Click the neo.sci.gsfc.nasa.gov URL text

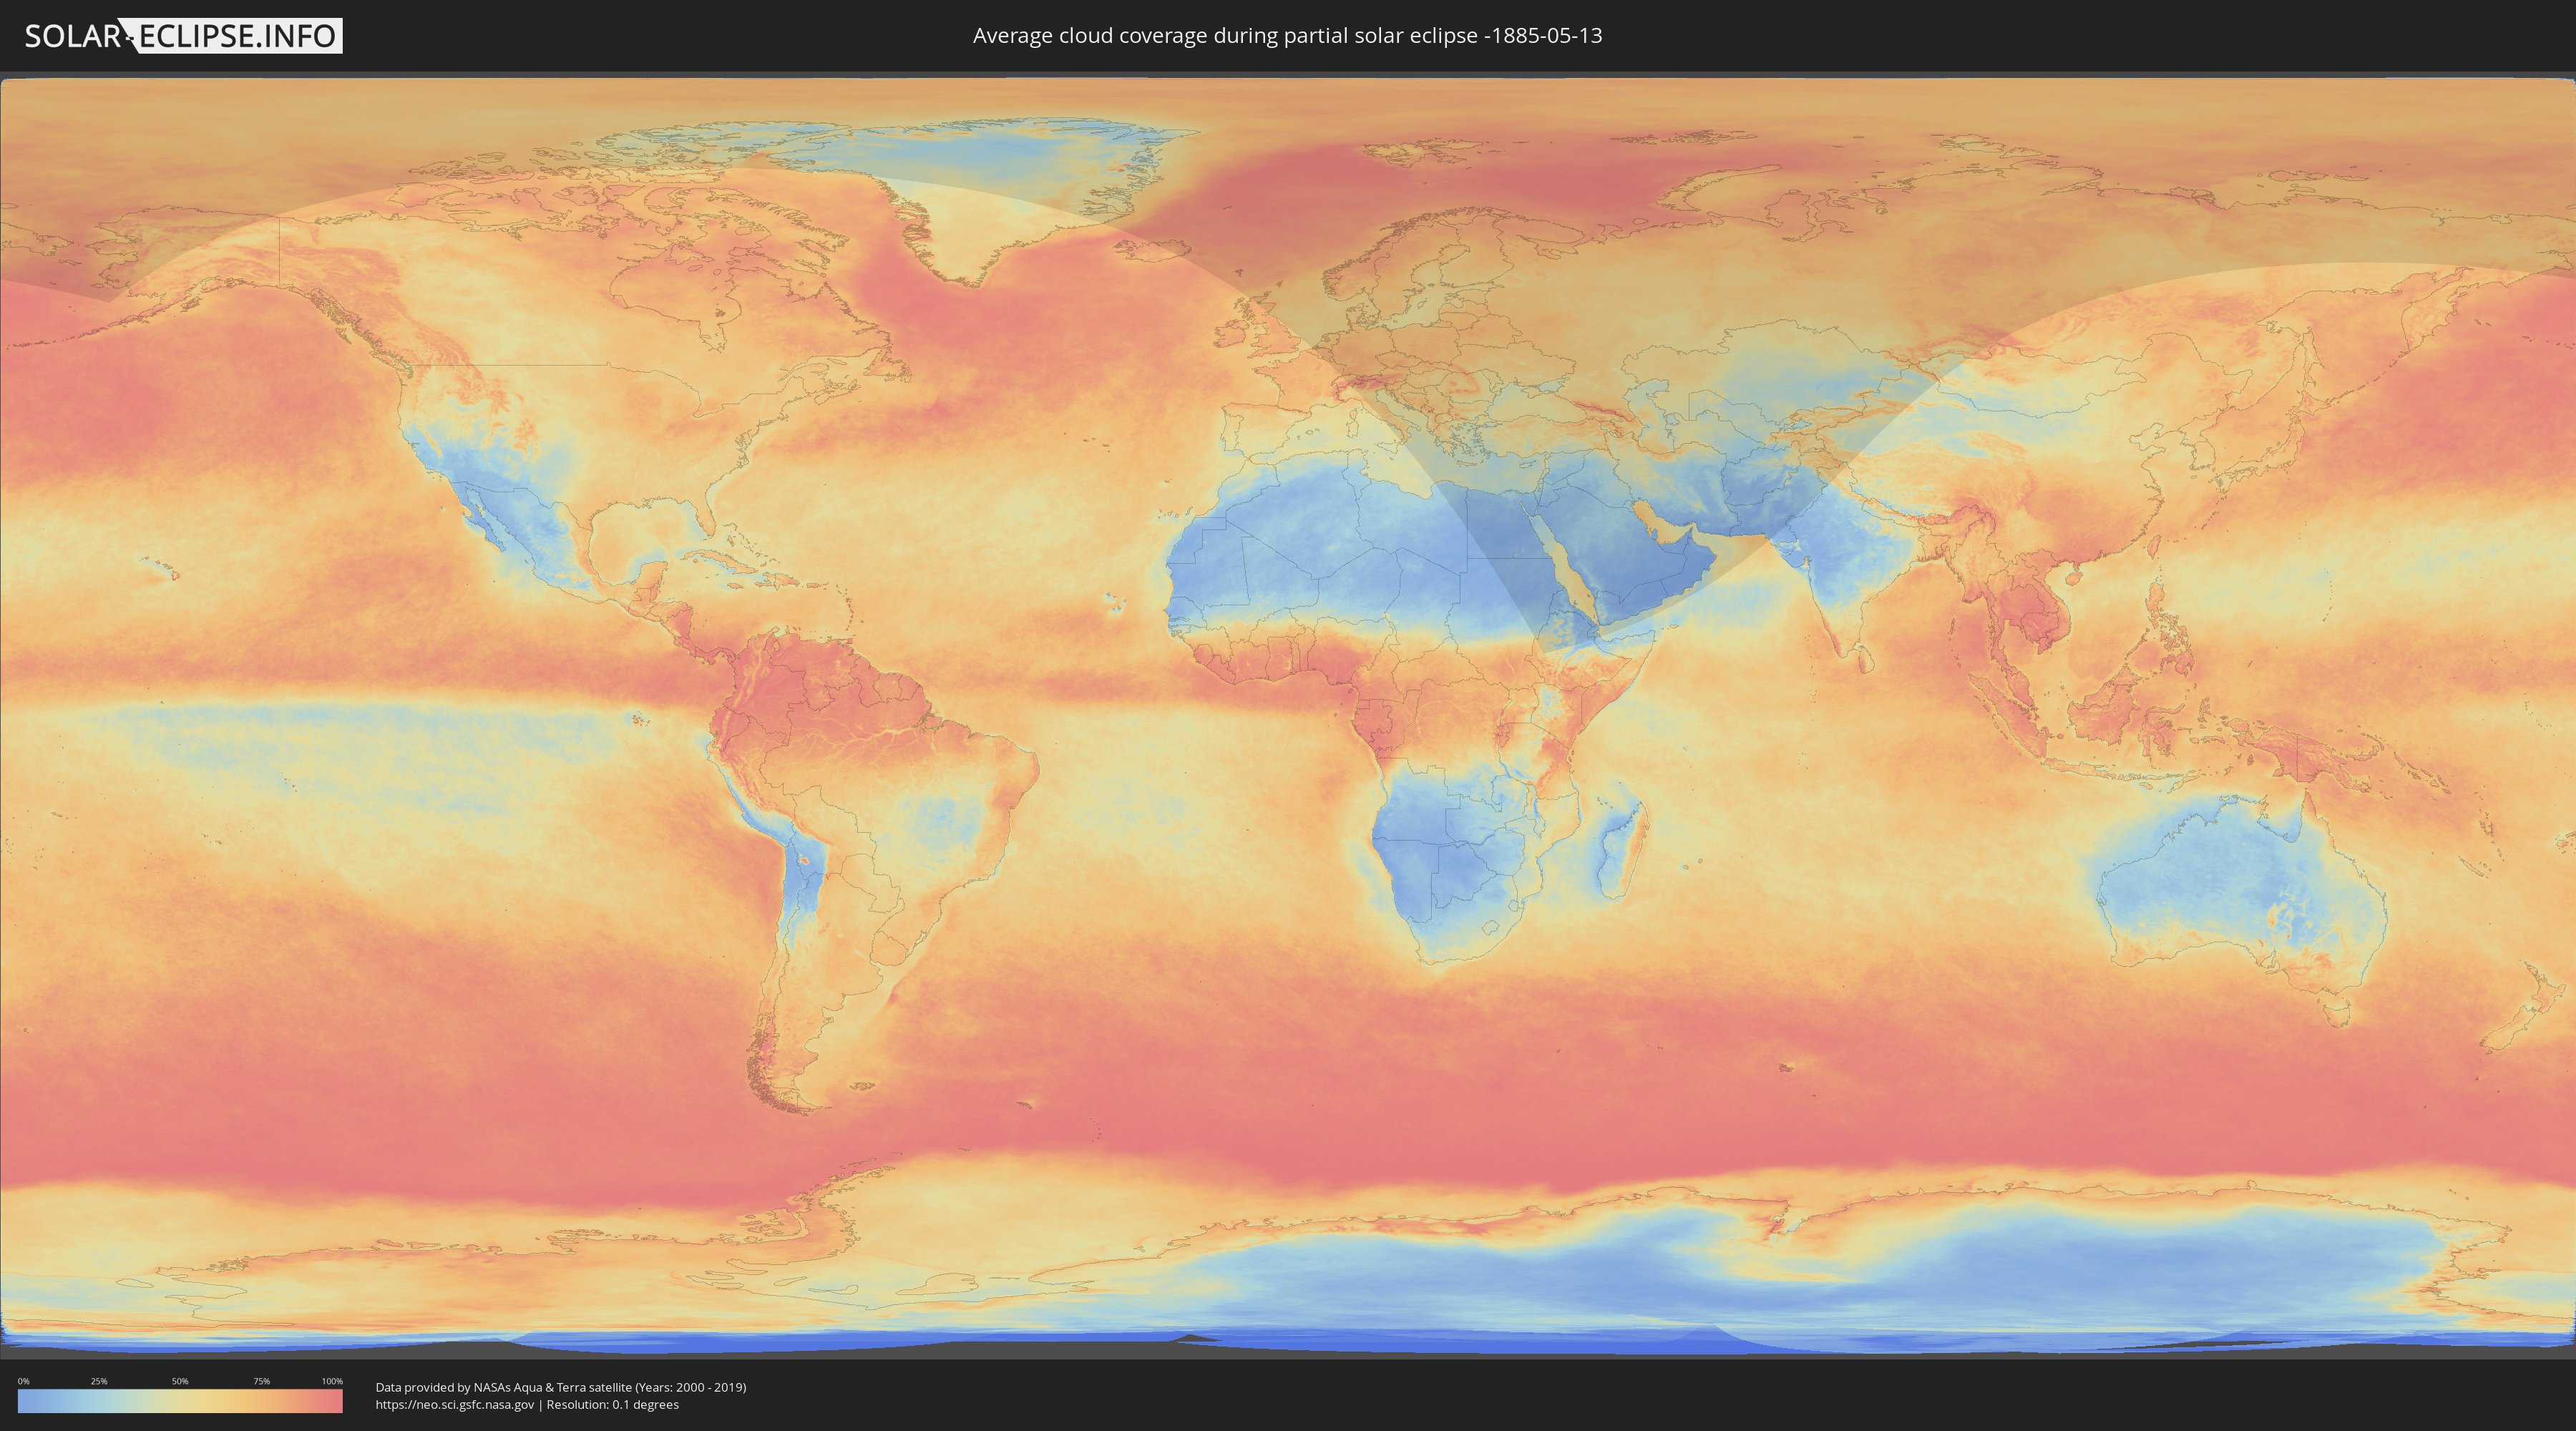pyautogui.click(x=455, y=1405)
